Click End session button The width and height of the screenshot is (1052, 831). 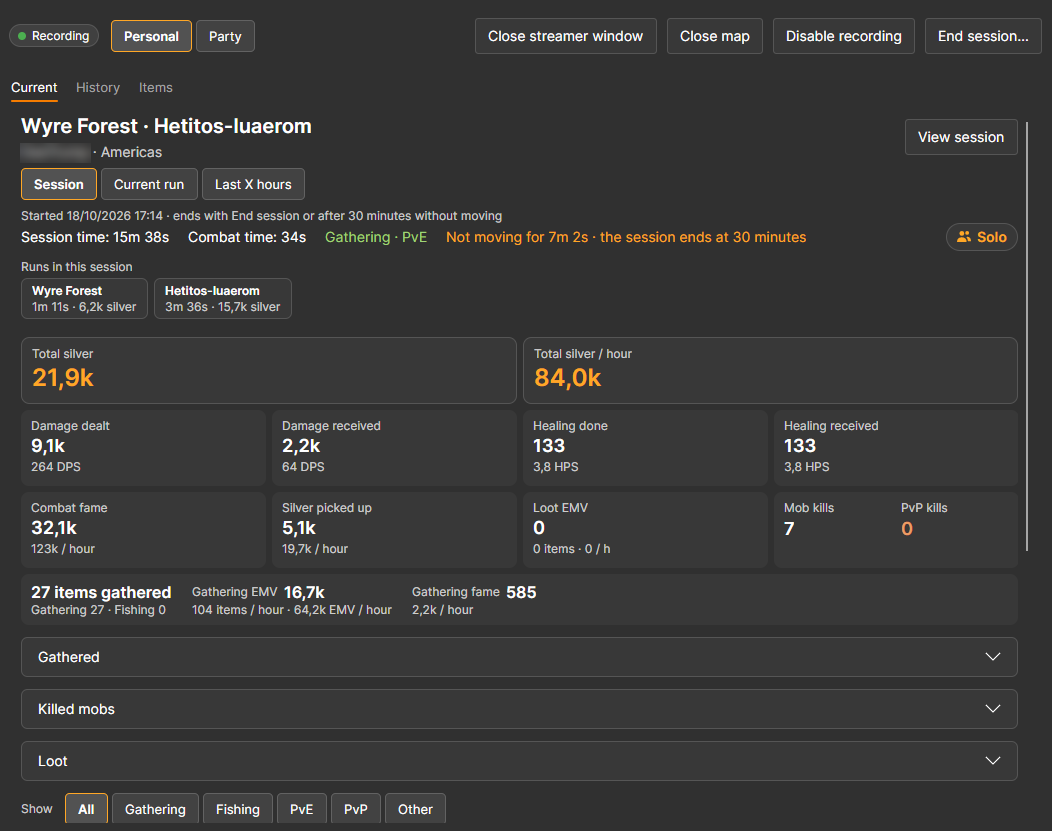(983, 36)
